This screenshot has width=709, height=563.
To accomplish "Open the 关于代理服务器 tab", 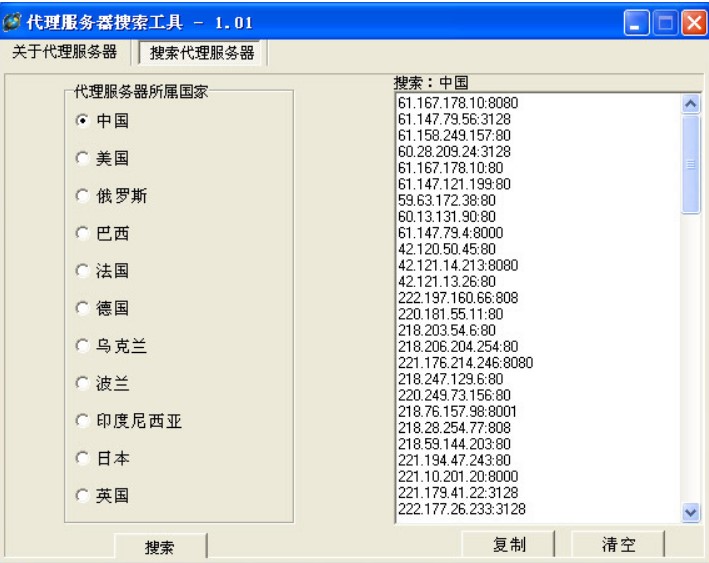I will tap(65, 52).
